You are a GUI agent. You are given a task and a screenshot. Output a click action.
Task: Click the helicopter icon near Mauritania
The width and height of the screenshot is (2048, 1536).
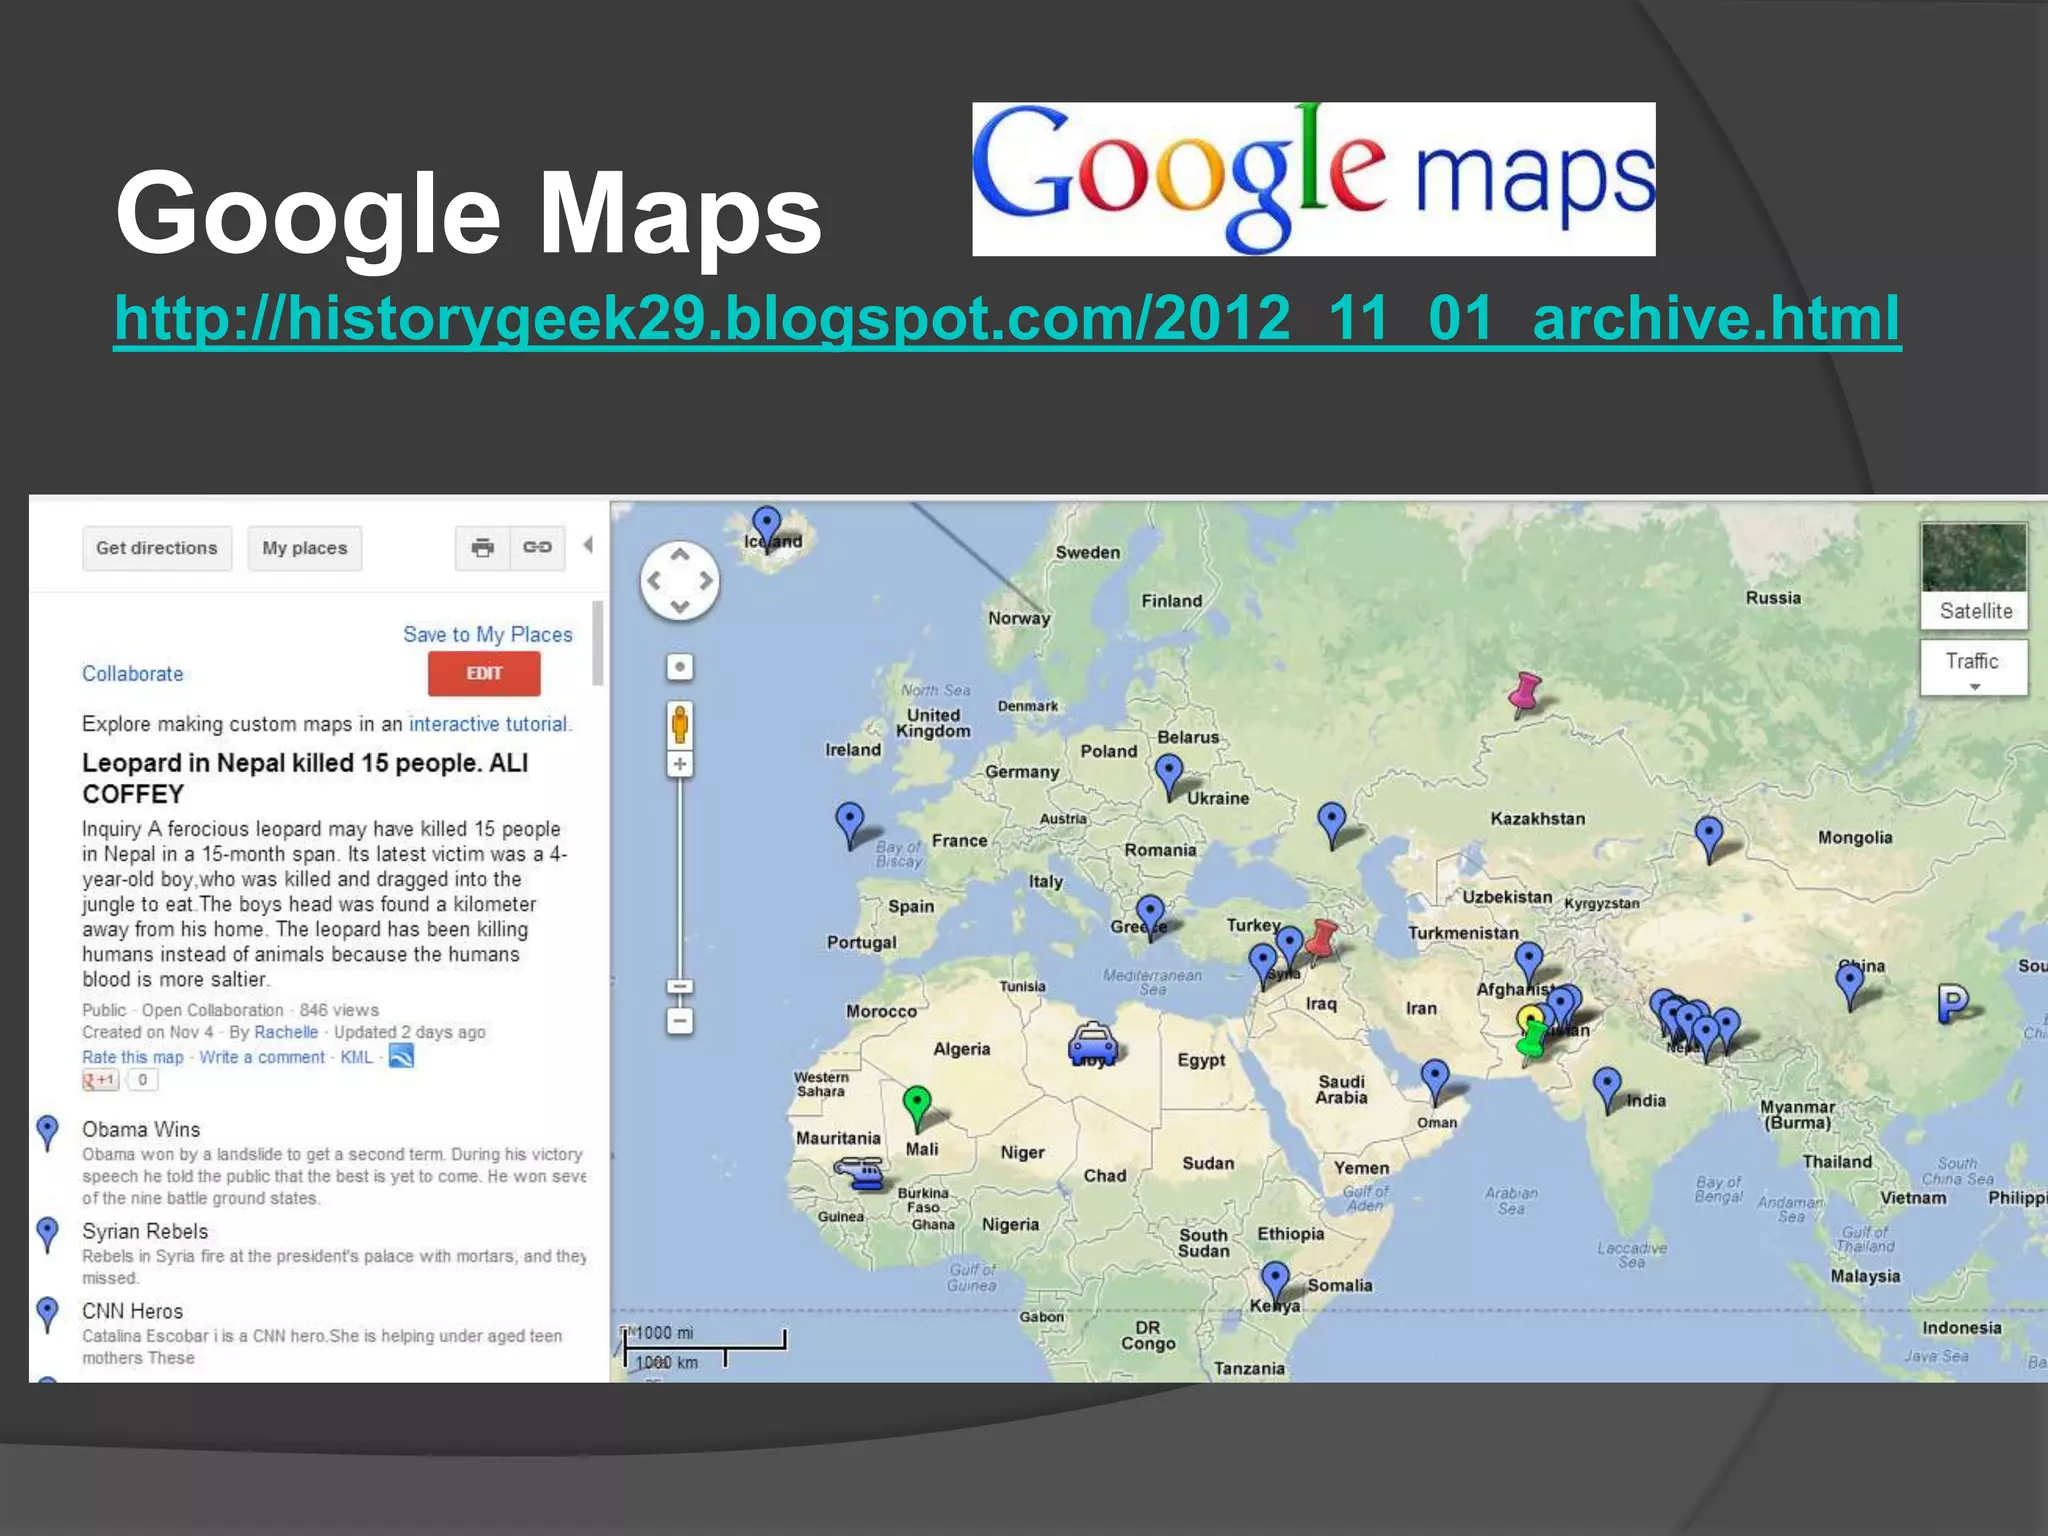tap(861, 1172)
